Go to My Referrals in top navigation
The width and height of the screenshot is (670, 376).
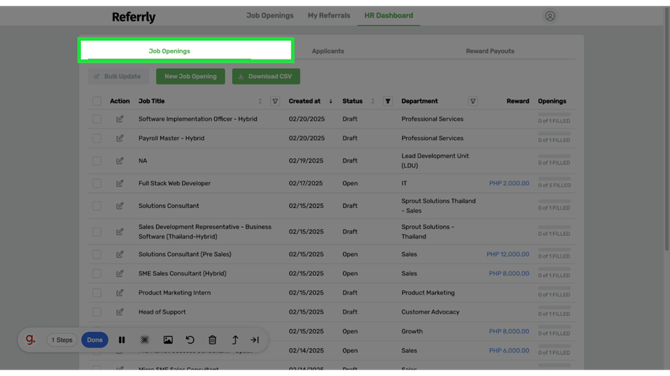[329, 16]
